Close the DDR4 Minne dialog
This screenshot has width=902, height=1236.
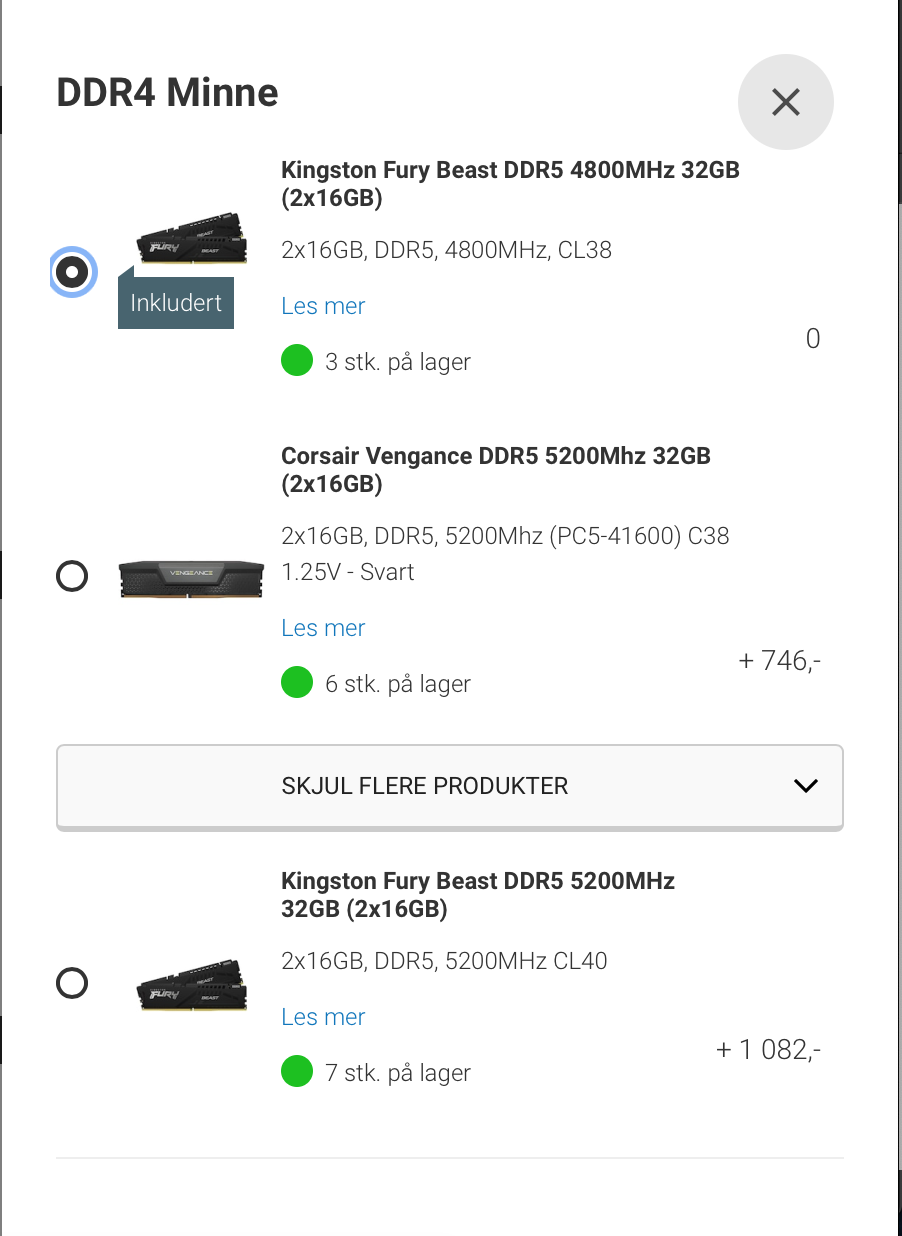[x=785, y=102]
